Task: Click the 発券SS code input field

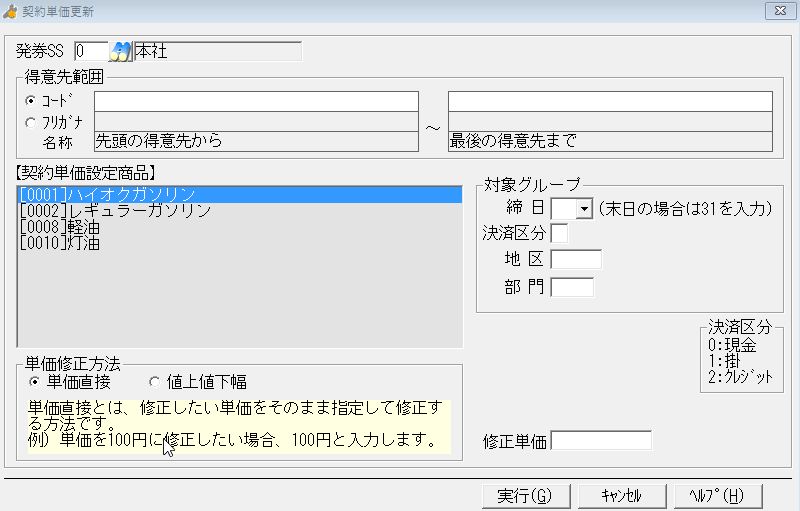Action: click(90, 51)
